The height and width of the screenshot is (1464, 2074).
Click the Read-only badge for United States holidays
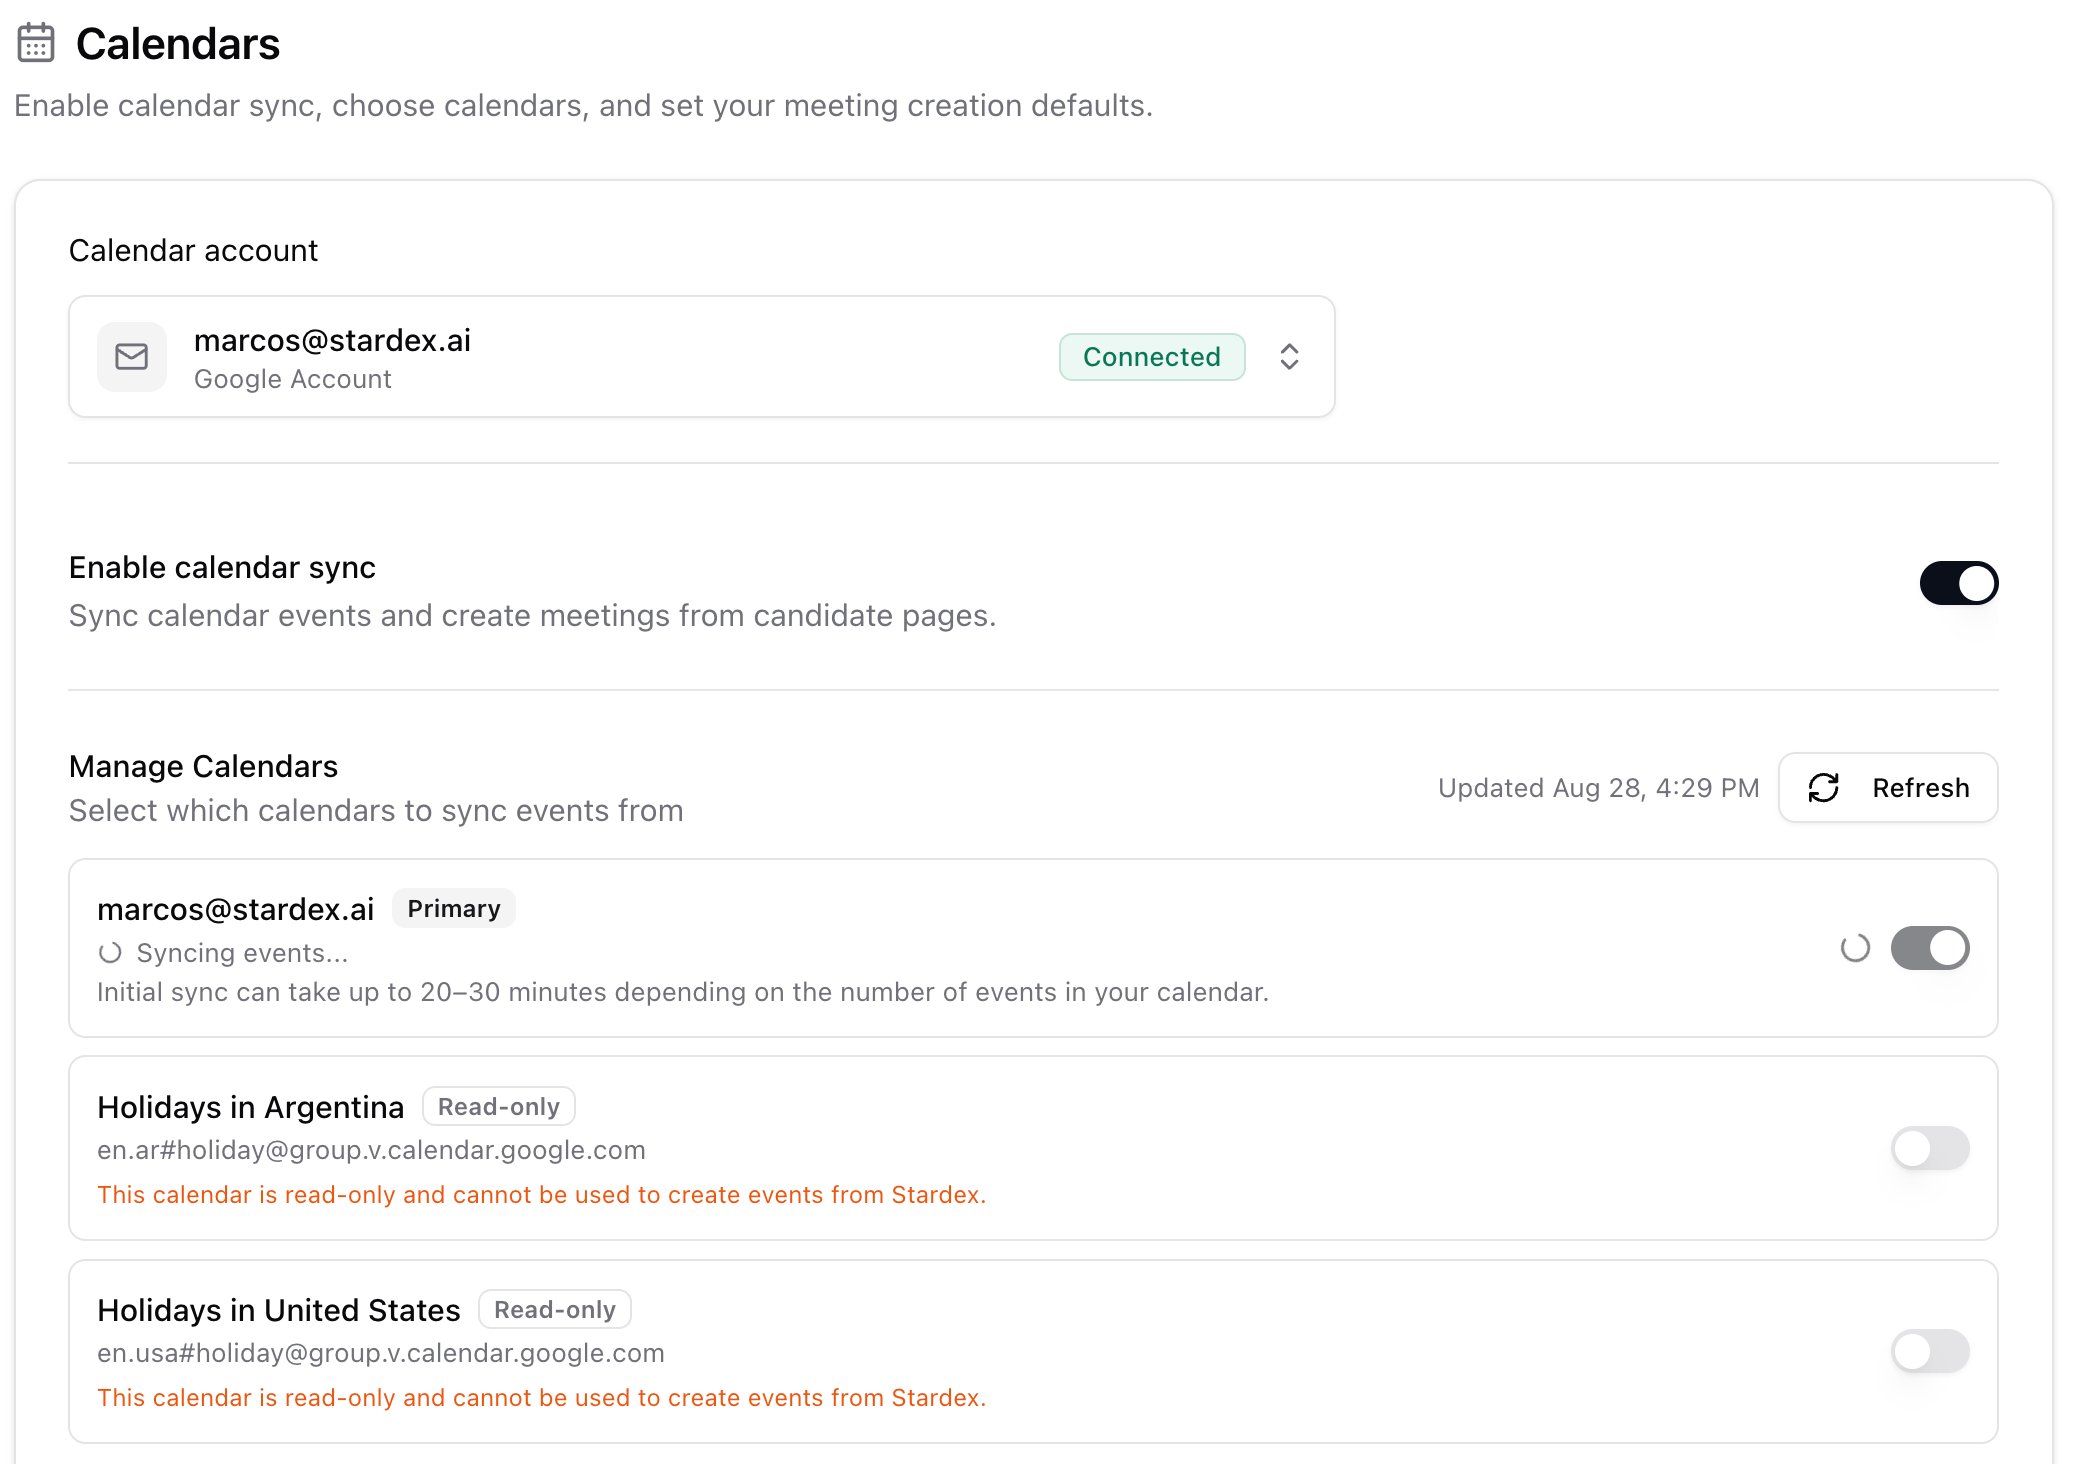[555, 1310]
